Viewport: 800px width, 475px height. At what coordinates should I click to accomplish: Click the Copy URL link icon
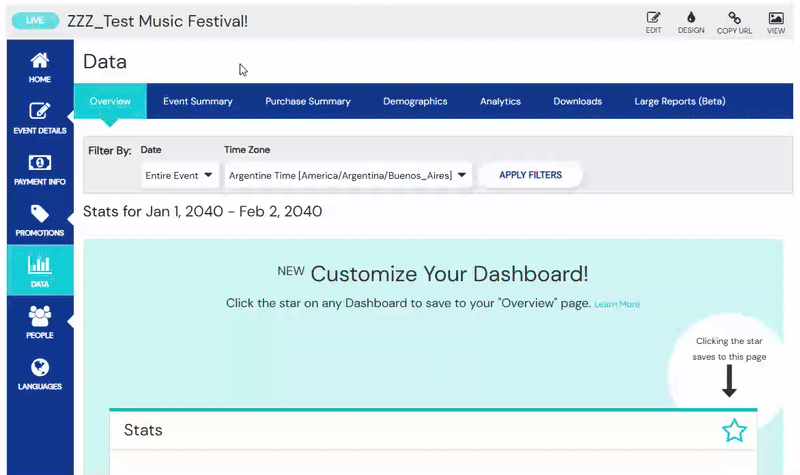tap(734, 18)
